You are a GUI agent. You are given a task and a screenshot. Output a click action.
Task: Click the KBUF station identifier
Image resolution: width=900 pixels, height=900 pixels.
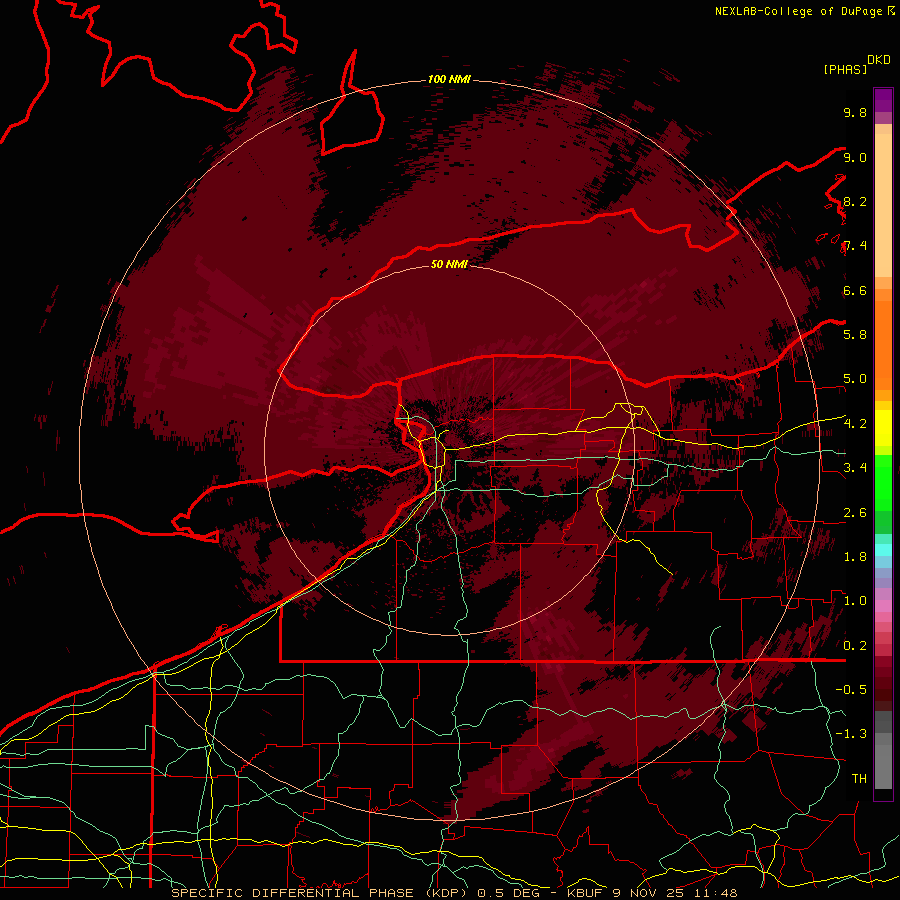tap(585, 893)
